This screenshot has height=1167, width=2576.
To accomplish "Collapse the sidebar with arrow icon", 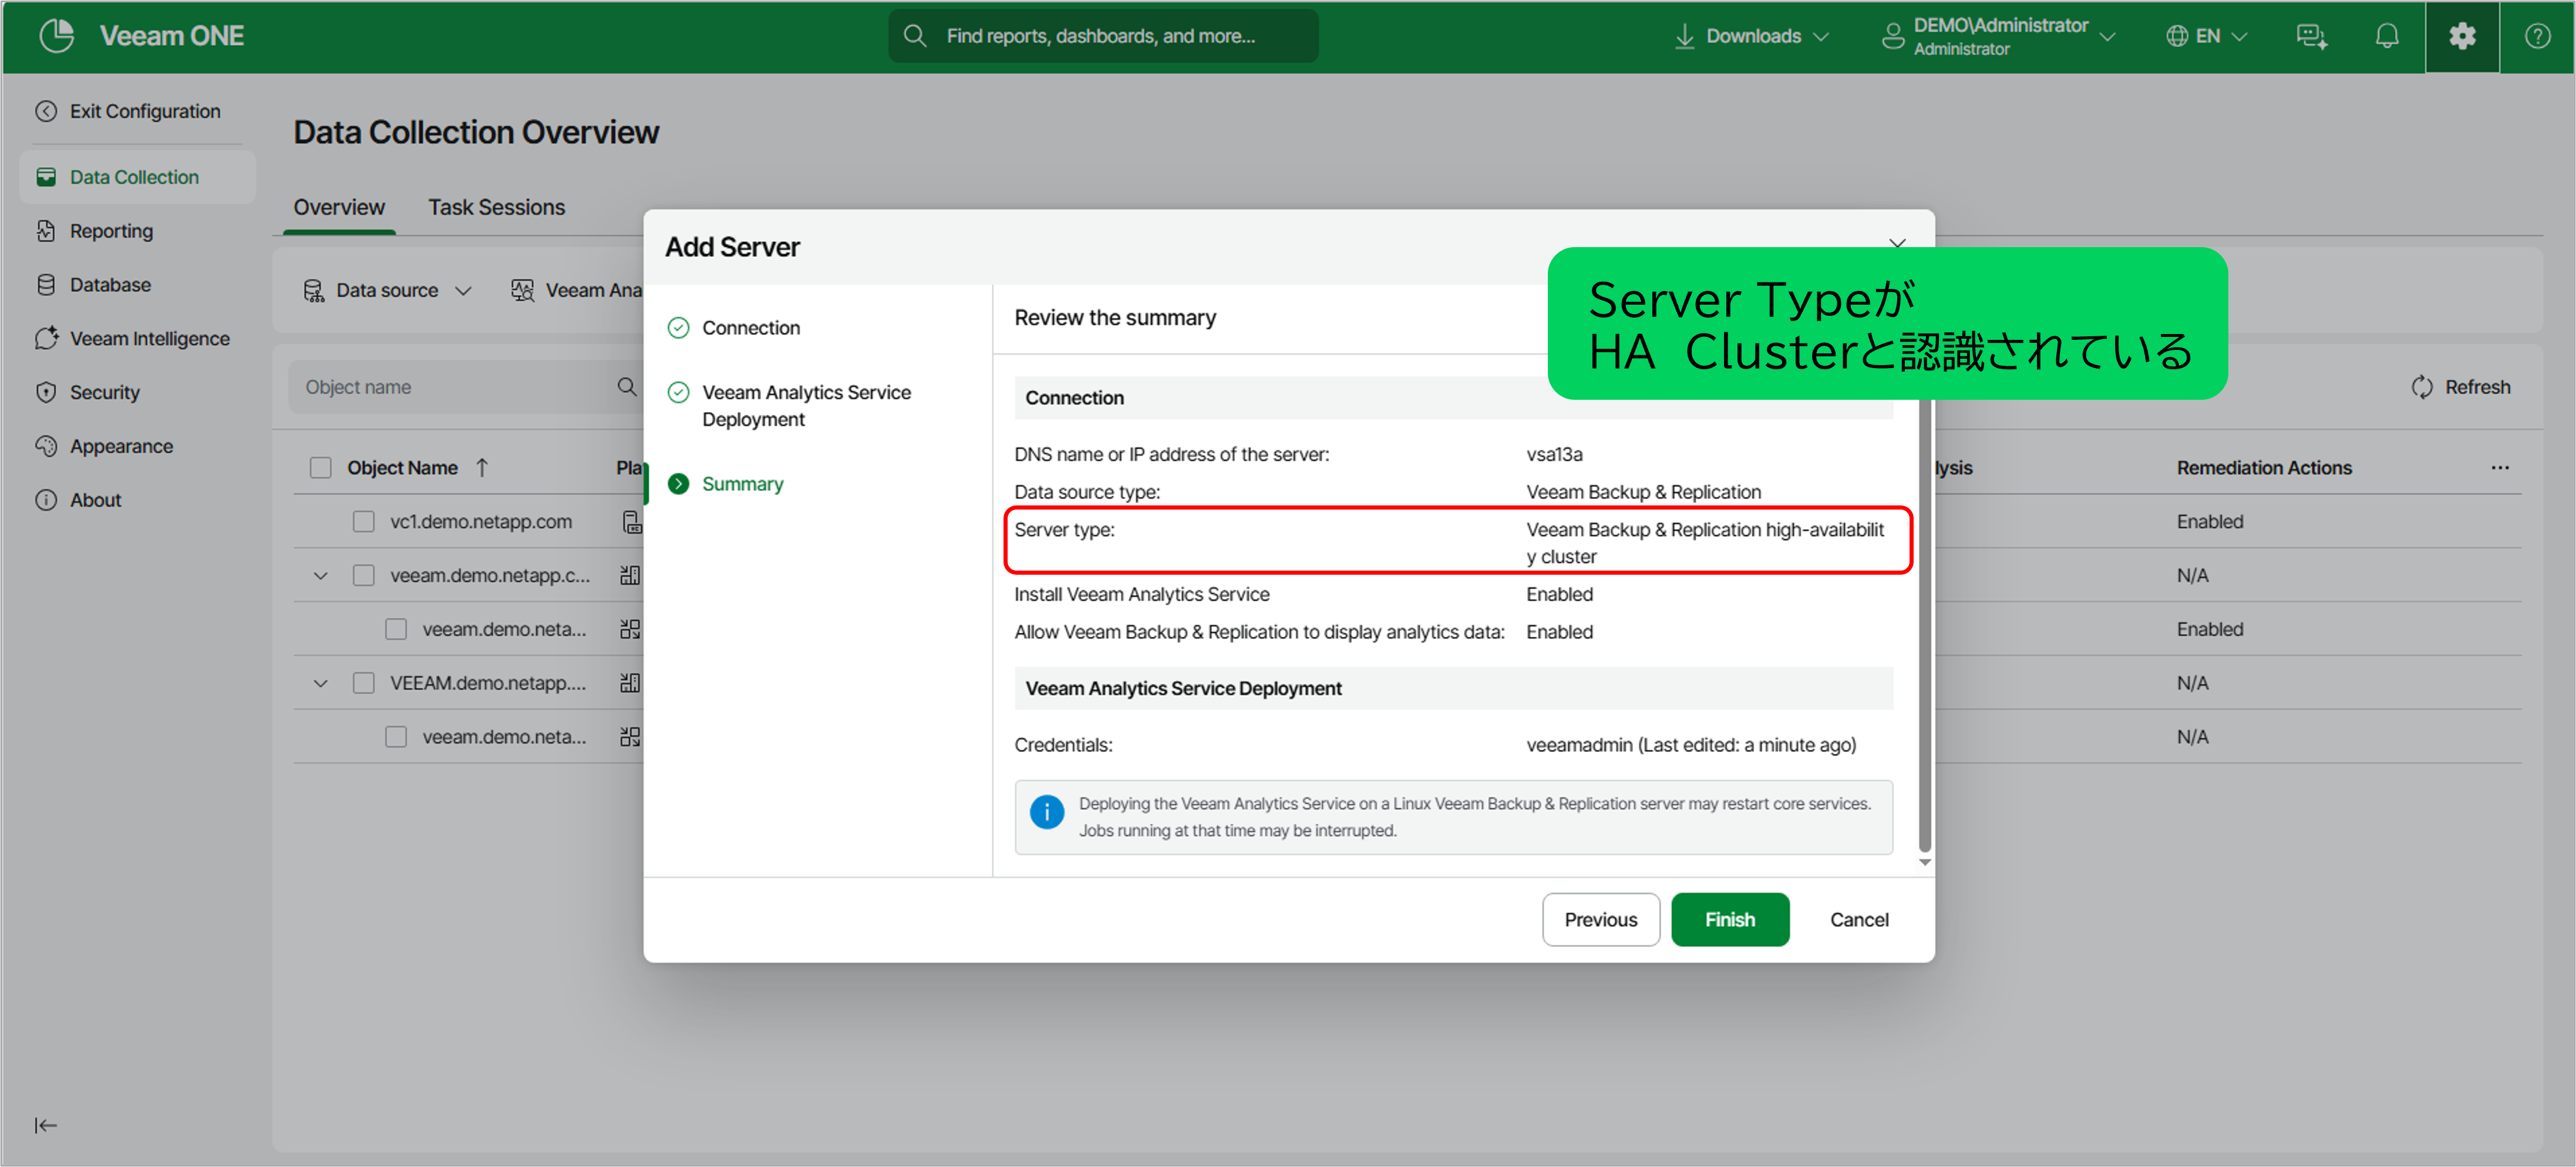I will 45,1125.
